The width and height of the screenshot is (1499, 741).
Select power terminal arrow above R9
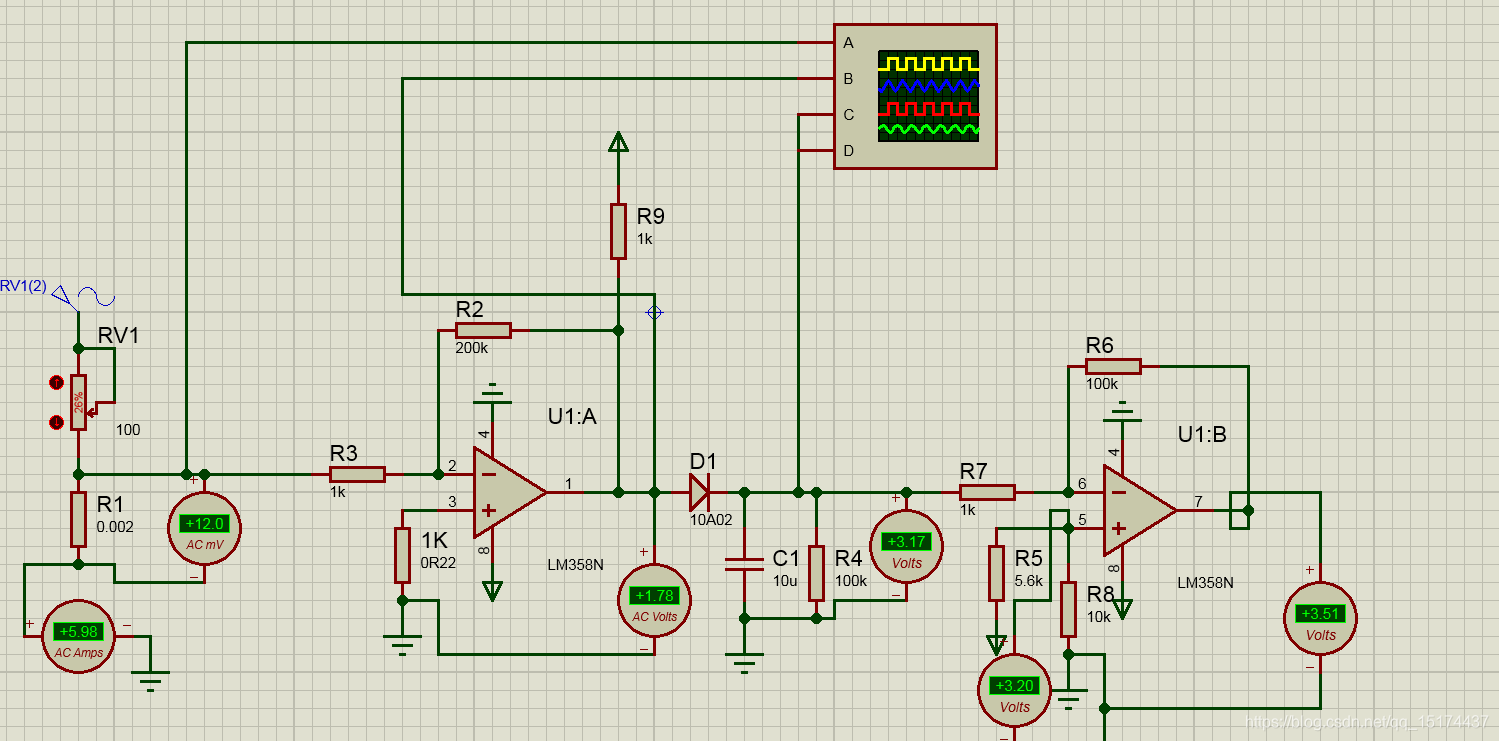pos(618,143)
